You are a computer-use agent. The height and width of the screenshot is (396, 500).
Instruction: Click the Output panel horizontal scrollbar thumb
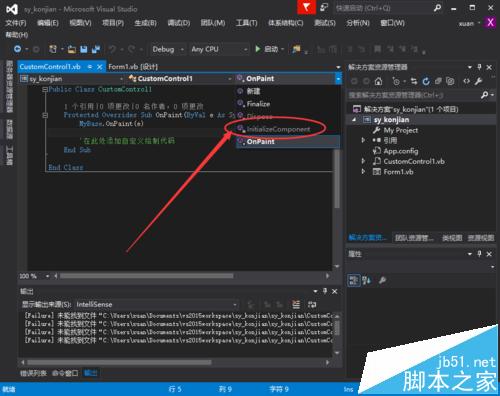click(119, 362)
